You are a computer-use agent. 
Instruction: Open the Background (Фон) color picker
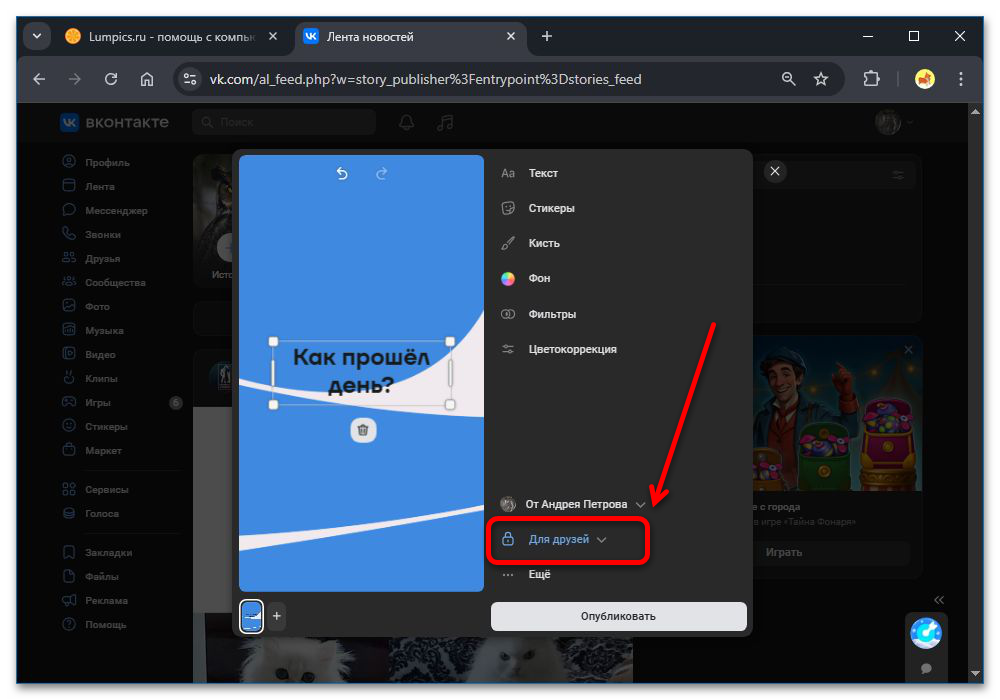(539, 278)
